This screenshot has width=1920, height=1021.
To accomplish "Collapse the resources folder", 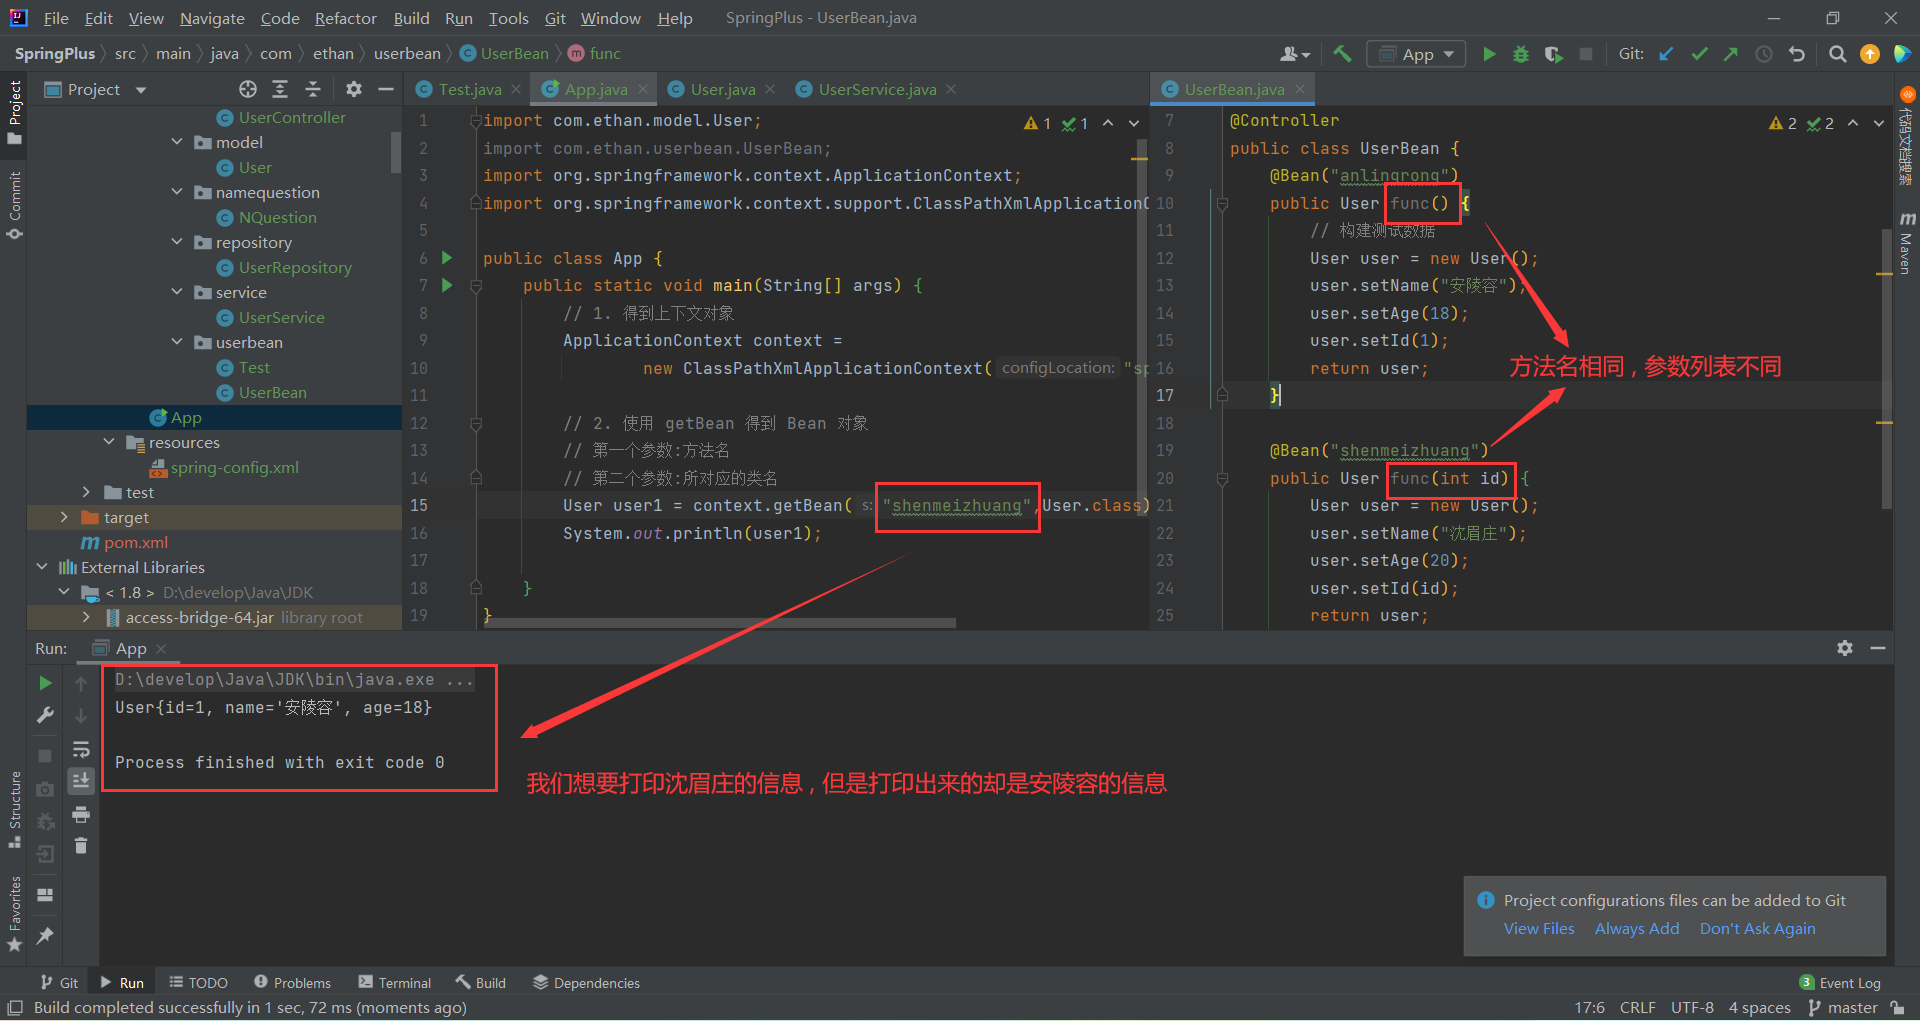I will pyautogui.click(x=109, y=442).
